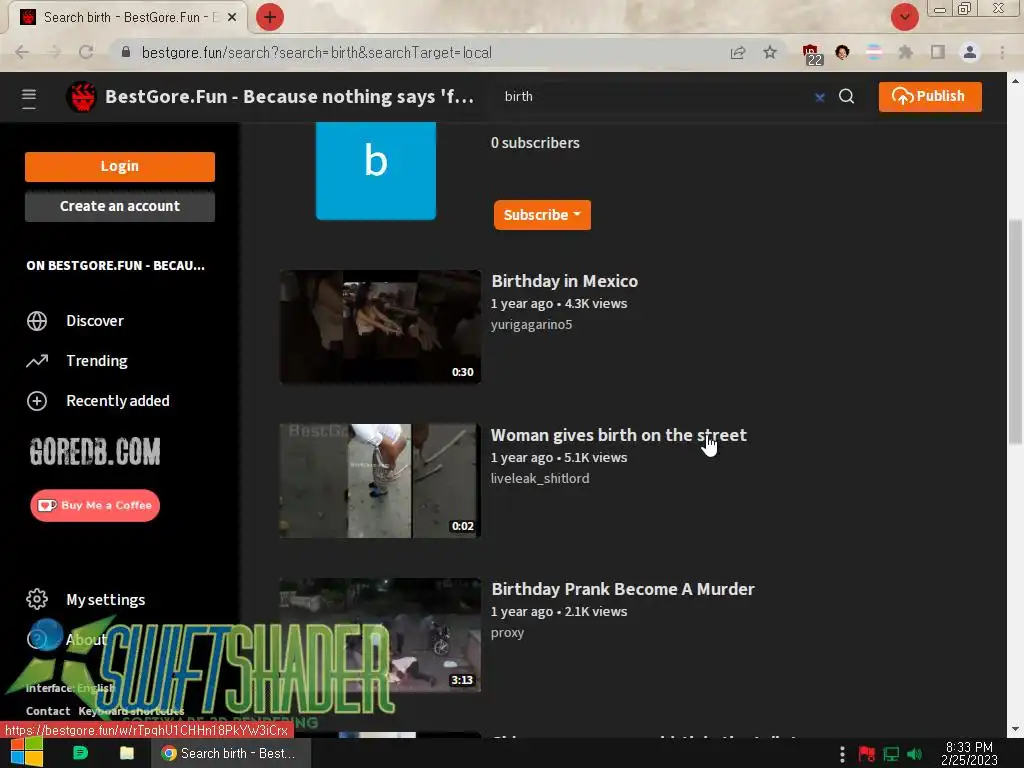Viewport: 1024px width, 768px height.
Task: Open the Chrome profile icon
Action: tap(970, 52)
